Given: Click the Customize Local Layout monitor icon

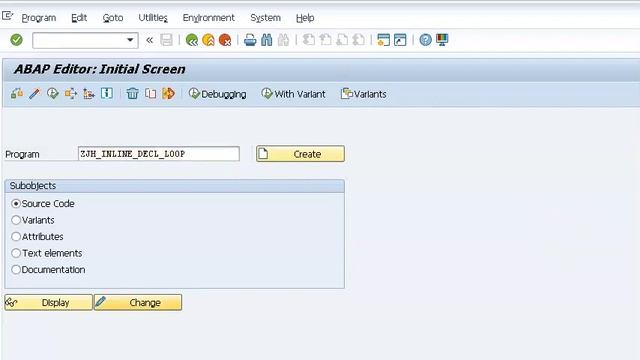Looking at the screenshot, I should (x=442, y=40).
